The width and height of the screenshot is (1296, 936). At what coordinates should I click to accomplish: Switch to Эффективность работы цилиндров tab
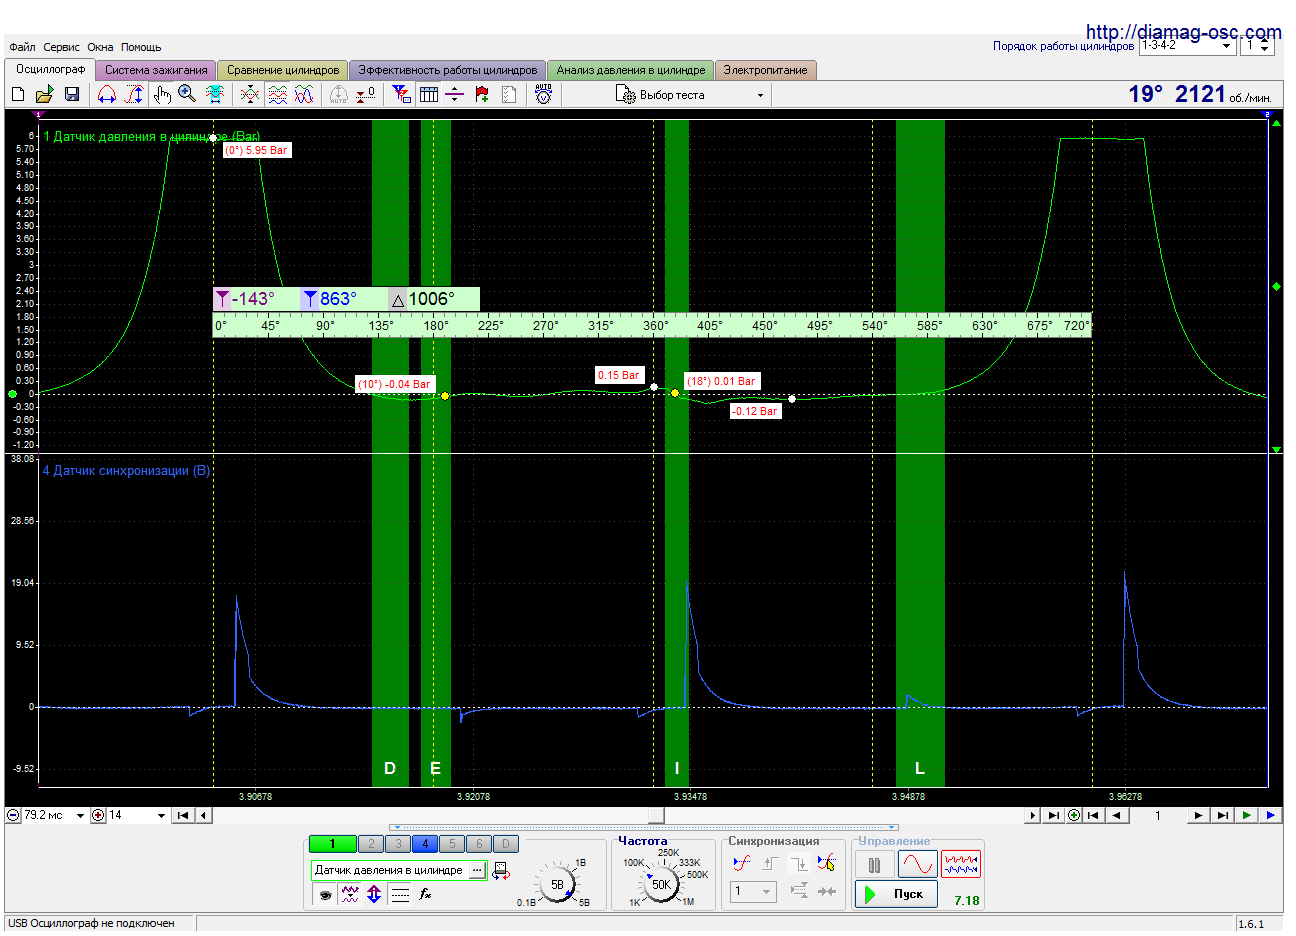[448, 70]
